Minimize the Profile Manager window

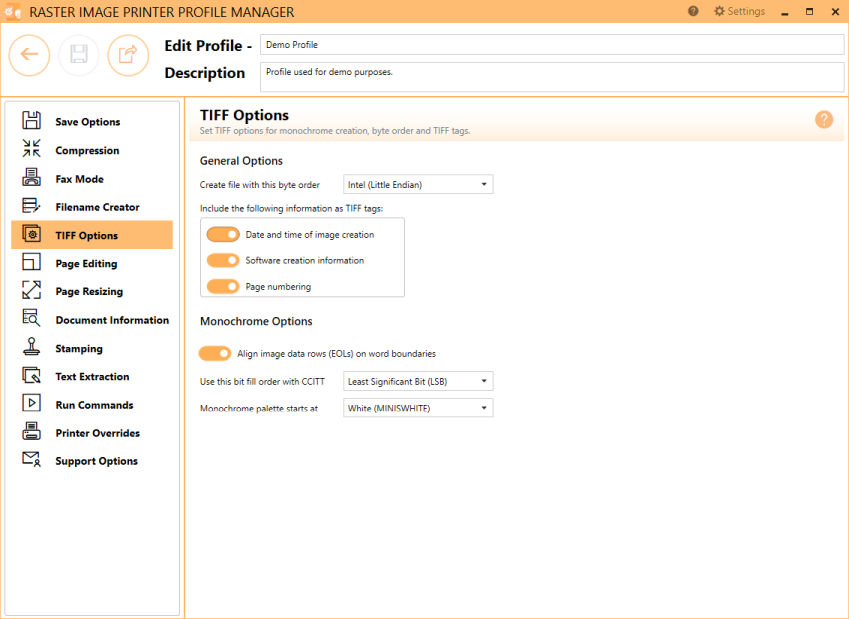coord(785,12)
